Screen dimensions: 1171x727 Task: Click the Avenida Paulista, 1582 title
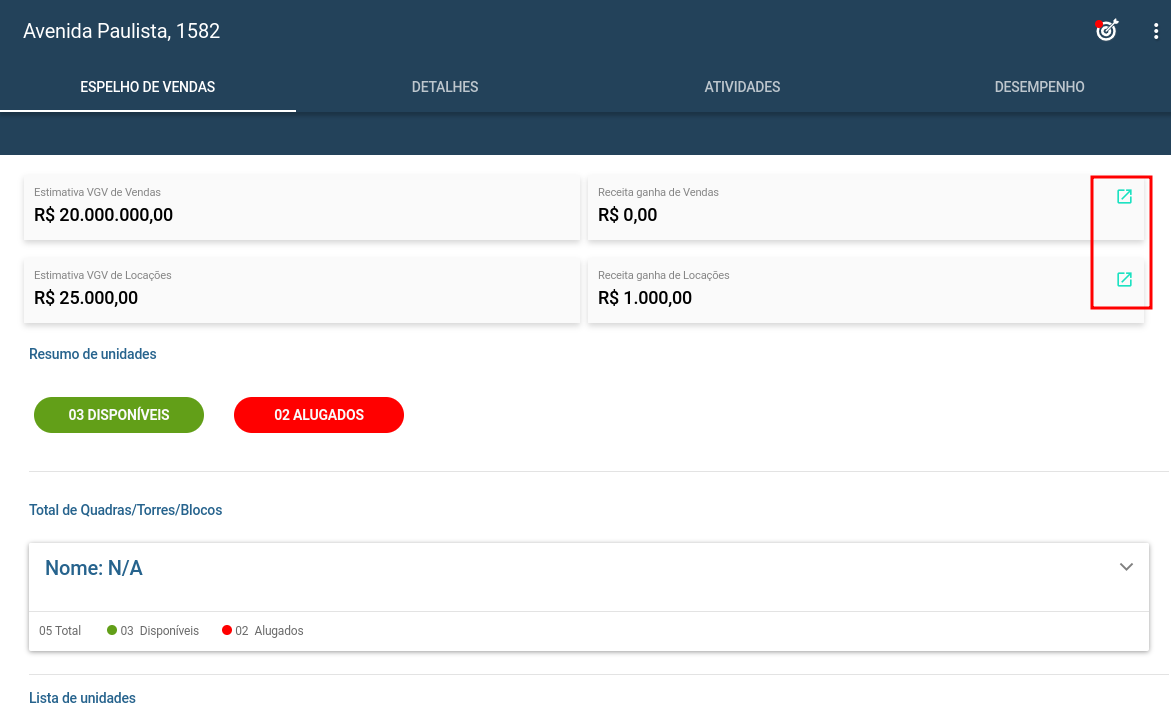tap(122, 31)
